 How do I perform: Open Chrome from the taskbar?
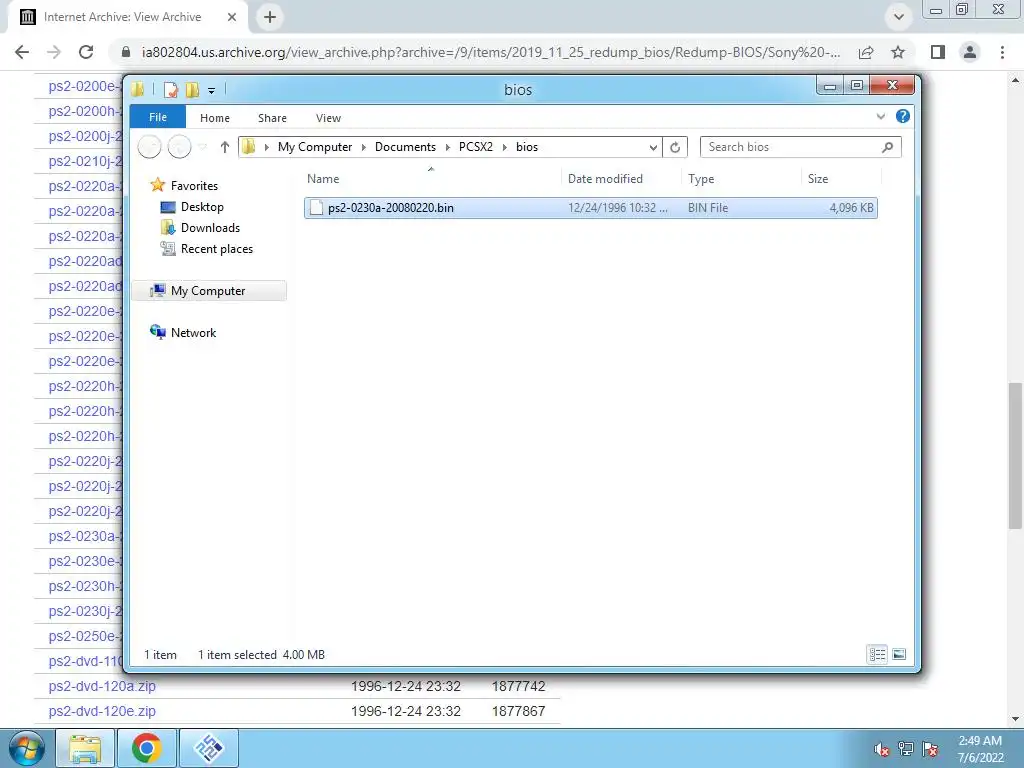click(x=147, y=748)
